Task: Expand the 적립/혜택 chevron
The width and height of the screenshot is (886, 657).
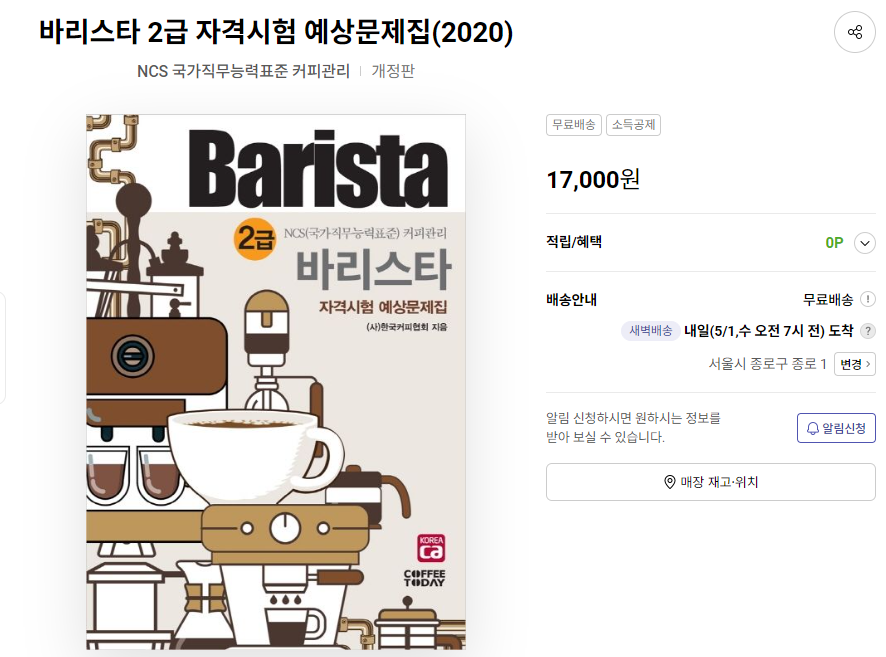Action: [x=865, y=243]
